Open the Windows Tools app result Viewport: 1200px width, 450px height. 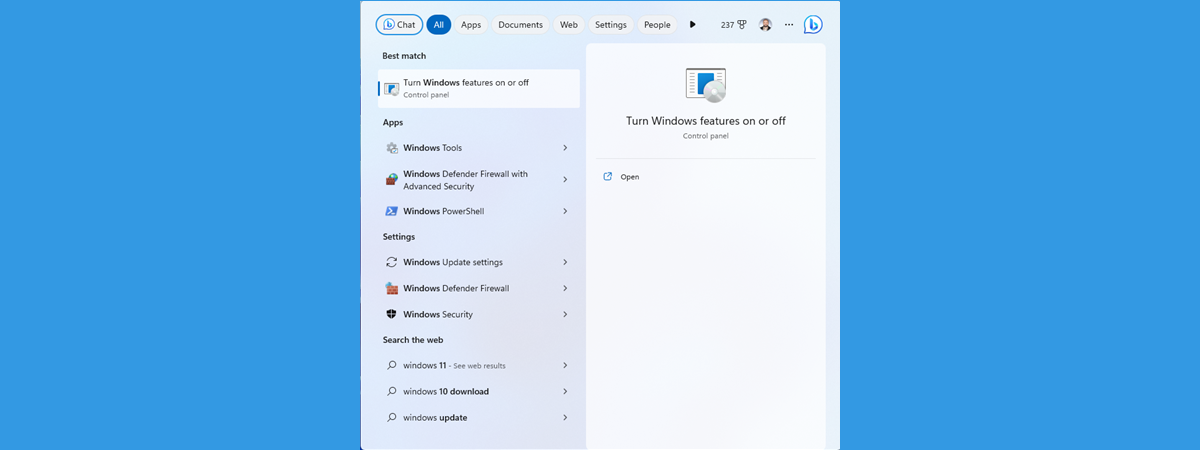pyautogui.click(x=479, y=148)
